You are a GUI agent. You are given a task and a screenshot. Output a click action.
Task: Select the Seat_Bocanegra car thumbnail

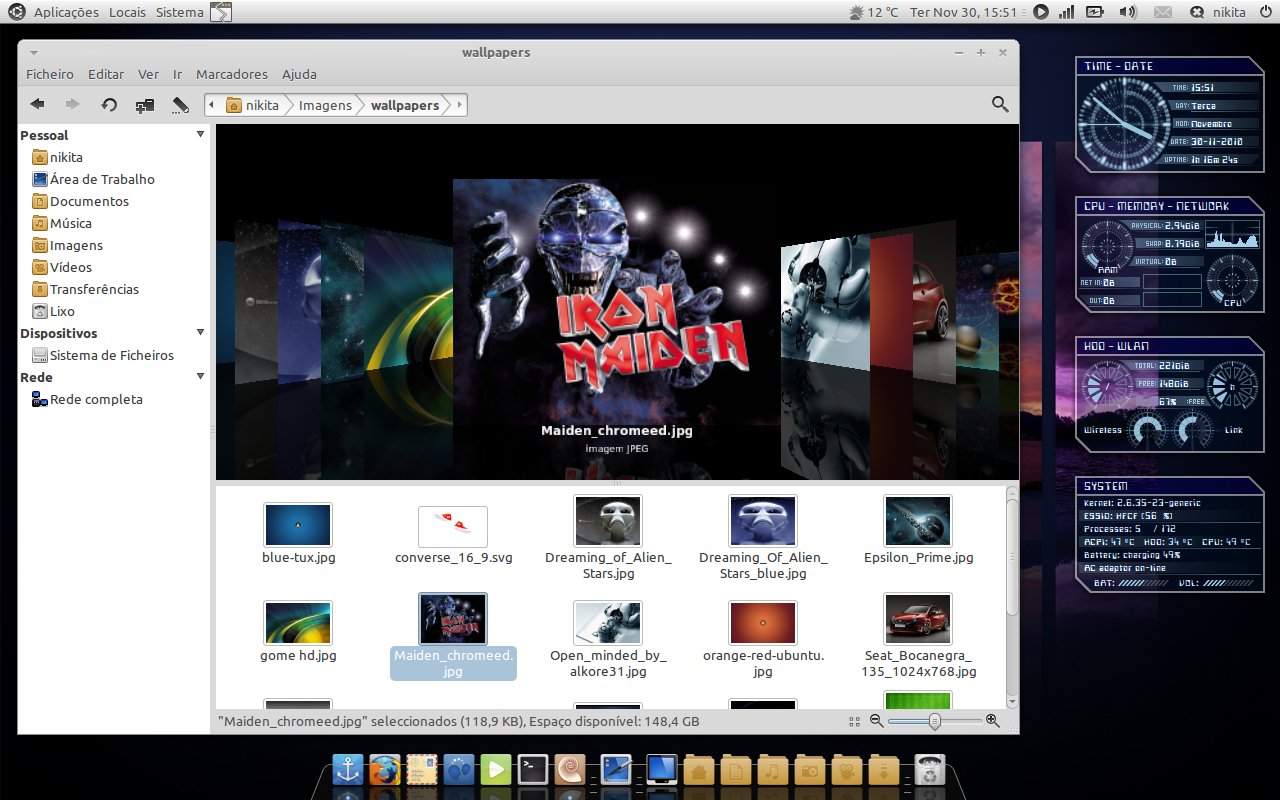click(x=918, y=619)
